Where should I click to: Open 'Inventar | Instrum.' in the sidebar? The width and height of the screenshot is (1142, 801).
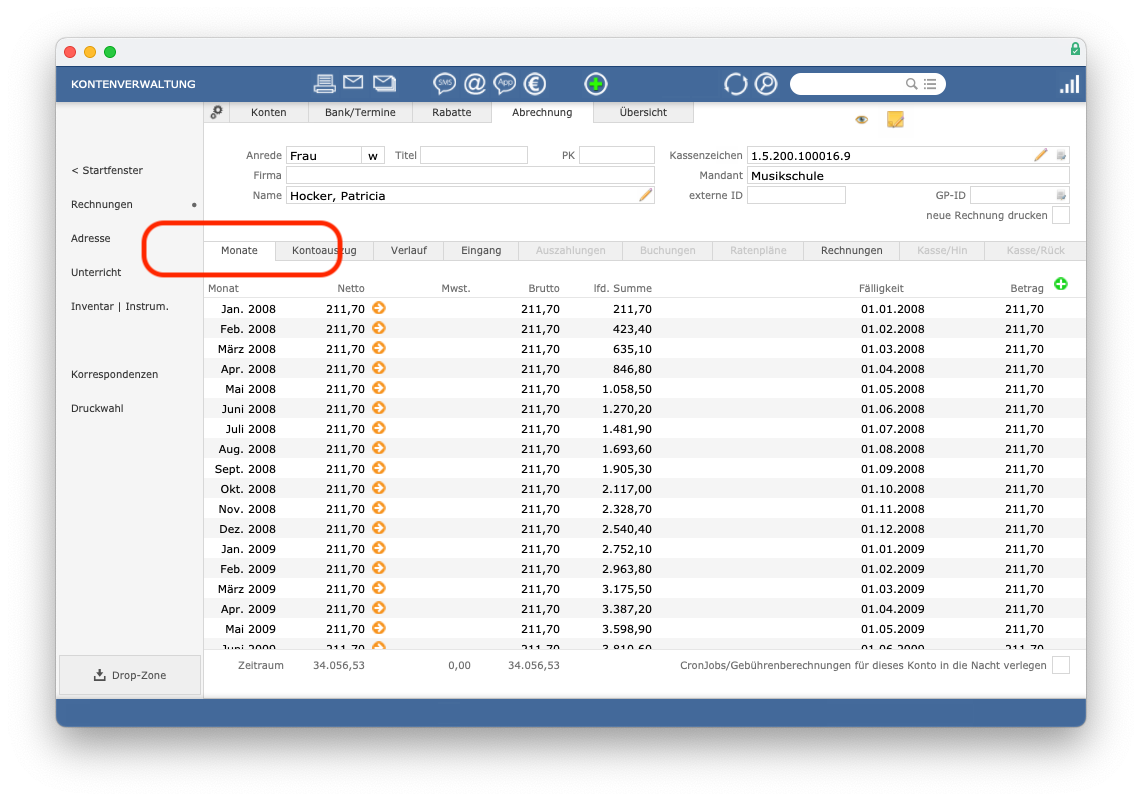pos(120,307)
